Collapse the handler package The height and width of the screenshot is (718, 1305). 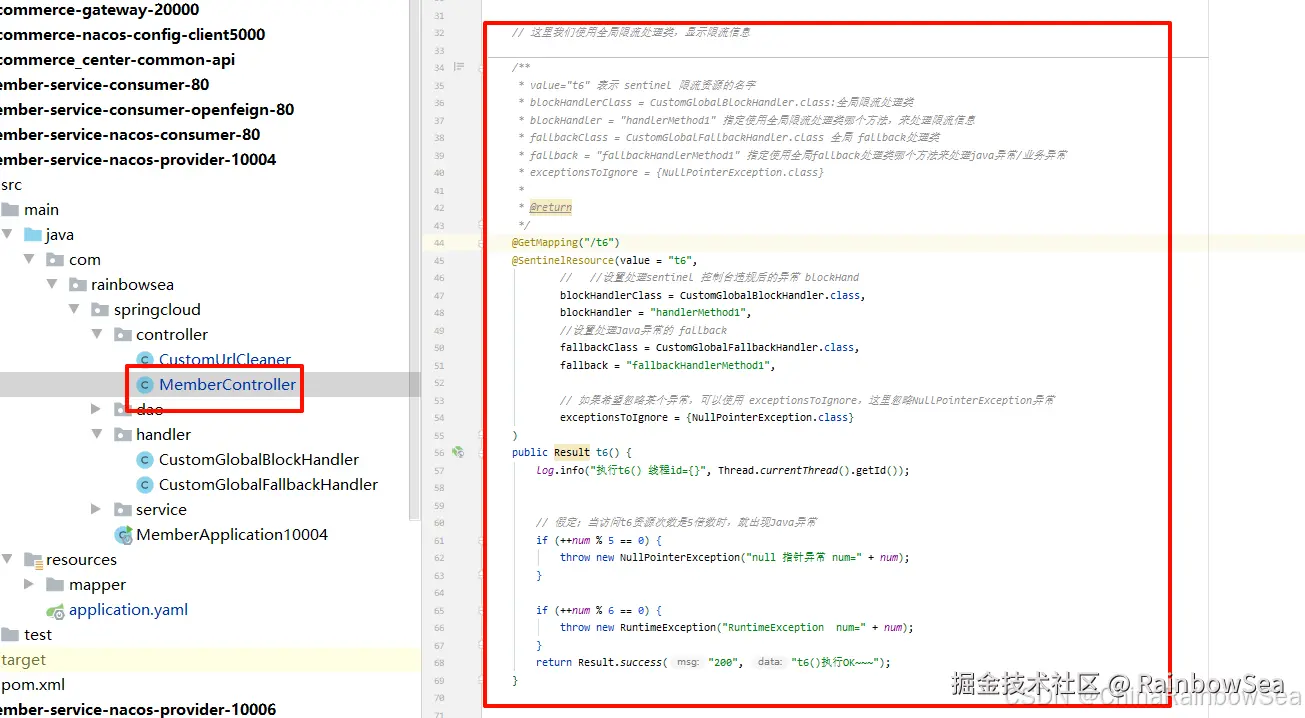coord(97,435)
